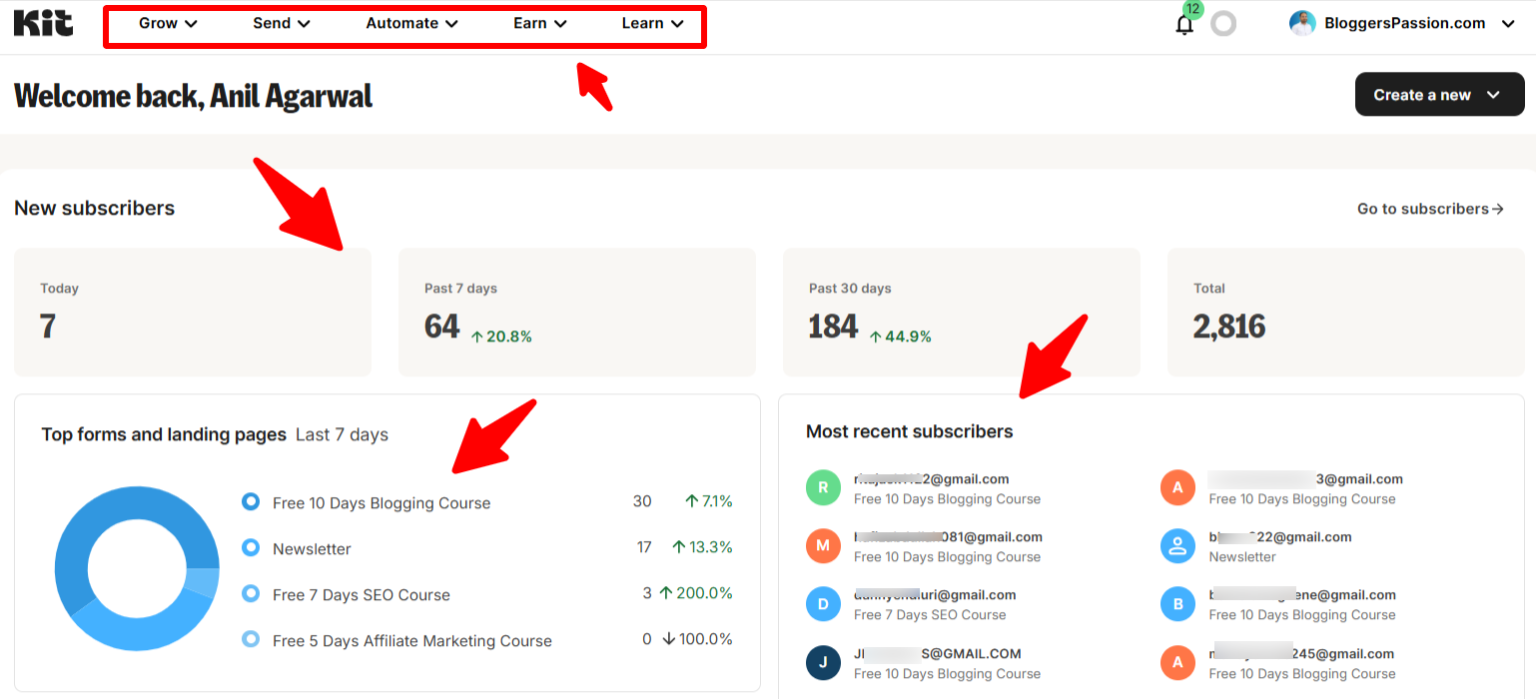Select the bullet marker next to Free 10 Days Blogging Course

coord(250,501)
